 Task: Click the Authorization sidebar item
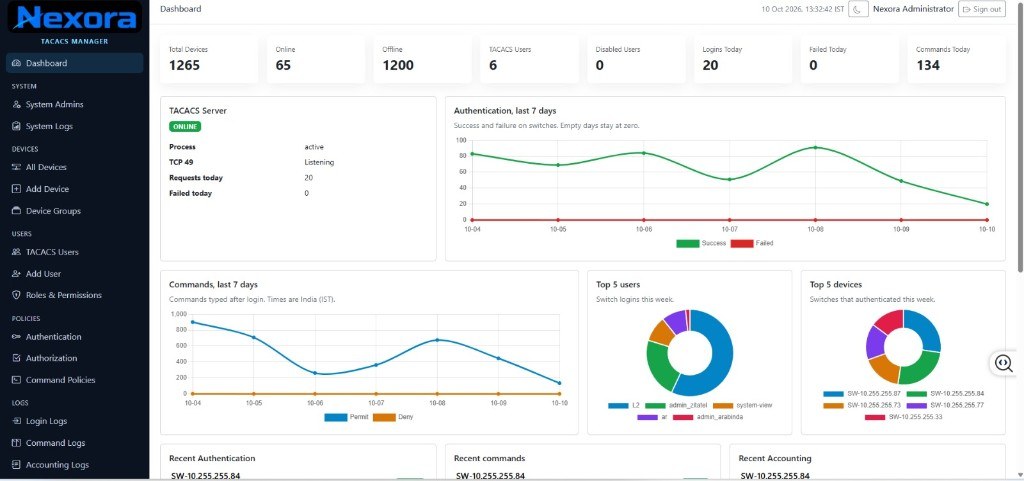74,358
